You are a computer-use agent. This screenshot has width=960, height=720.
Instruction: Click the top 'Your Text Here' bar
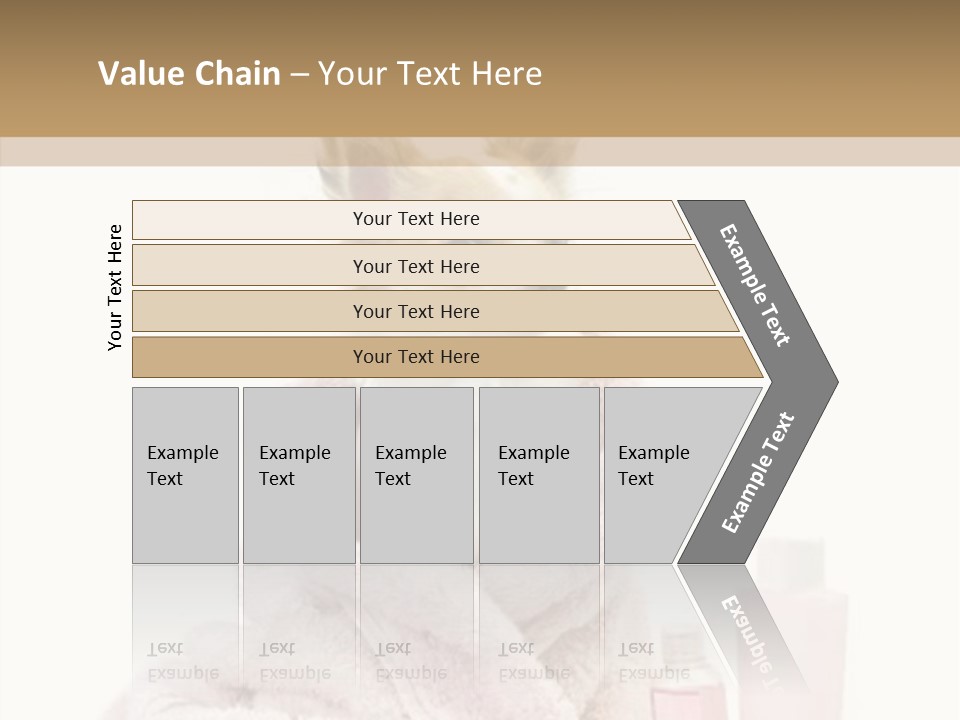(x=411, y=219)
